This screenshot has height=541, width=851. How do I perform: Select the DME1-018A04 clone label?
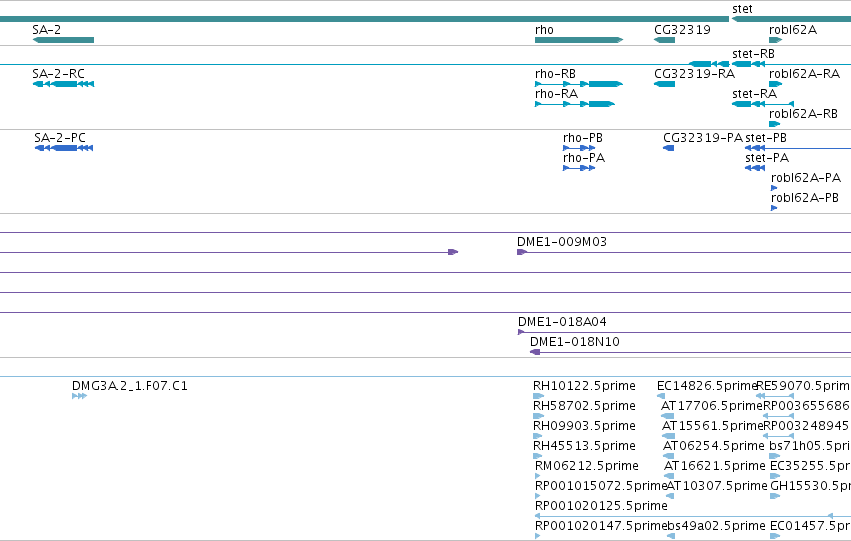[x=562, y=322]
